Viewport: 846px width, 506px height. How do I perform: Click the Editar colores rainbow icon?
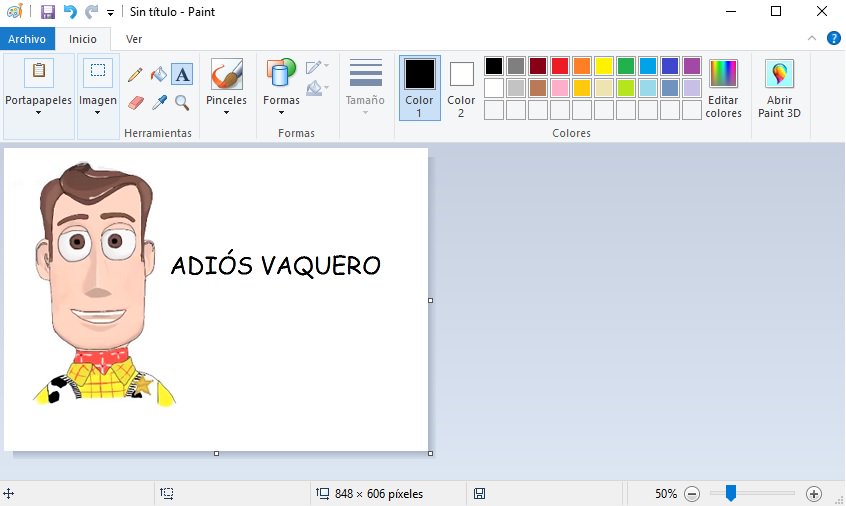723,73
